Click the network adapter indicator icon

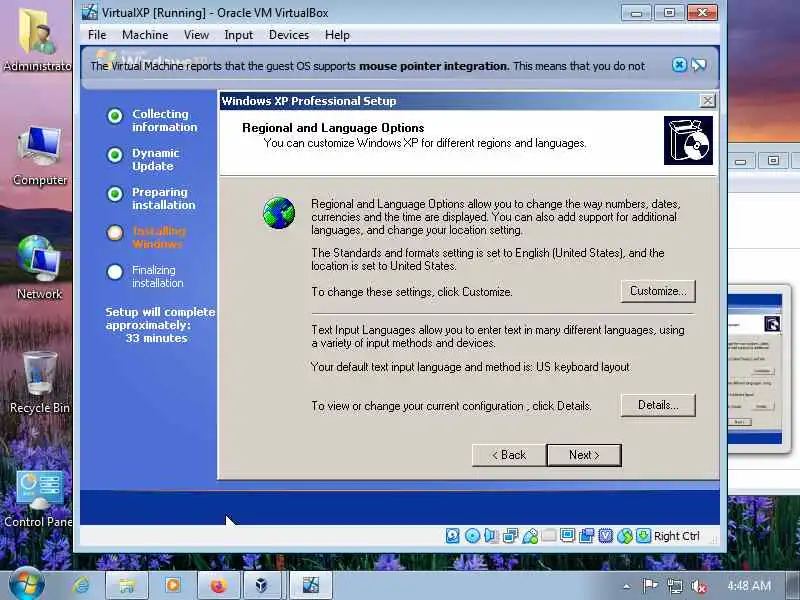pos(510,535)
